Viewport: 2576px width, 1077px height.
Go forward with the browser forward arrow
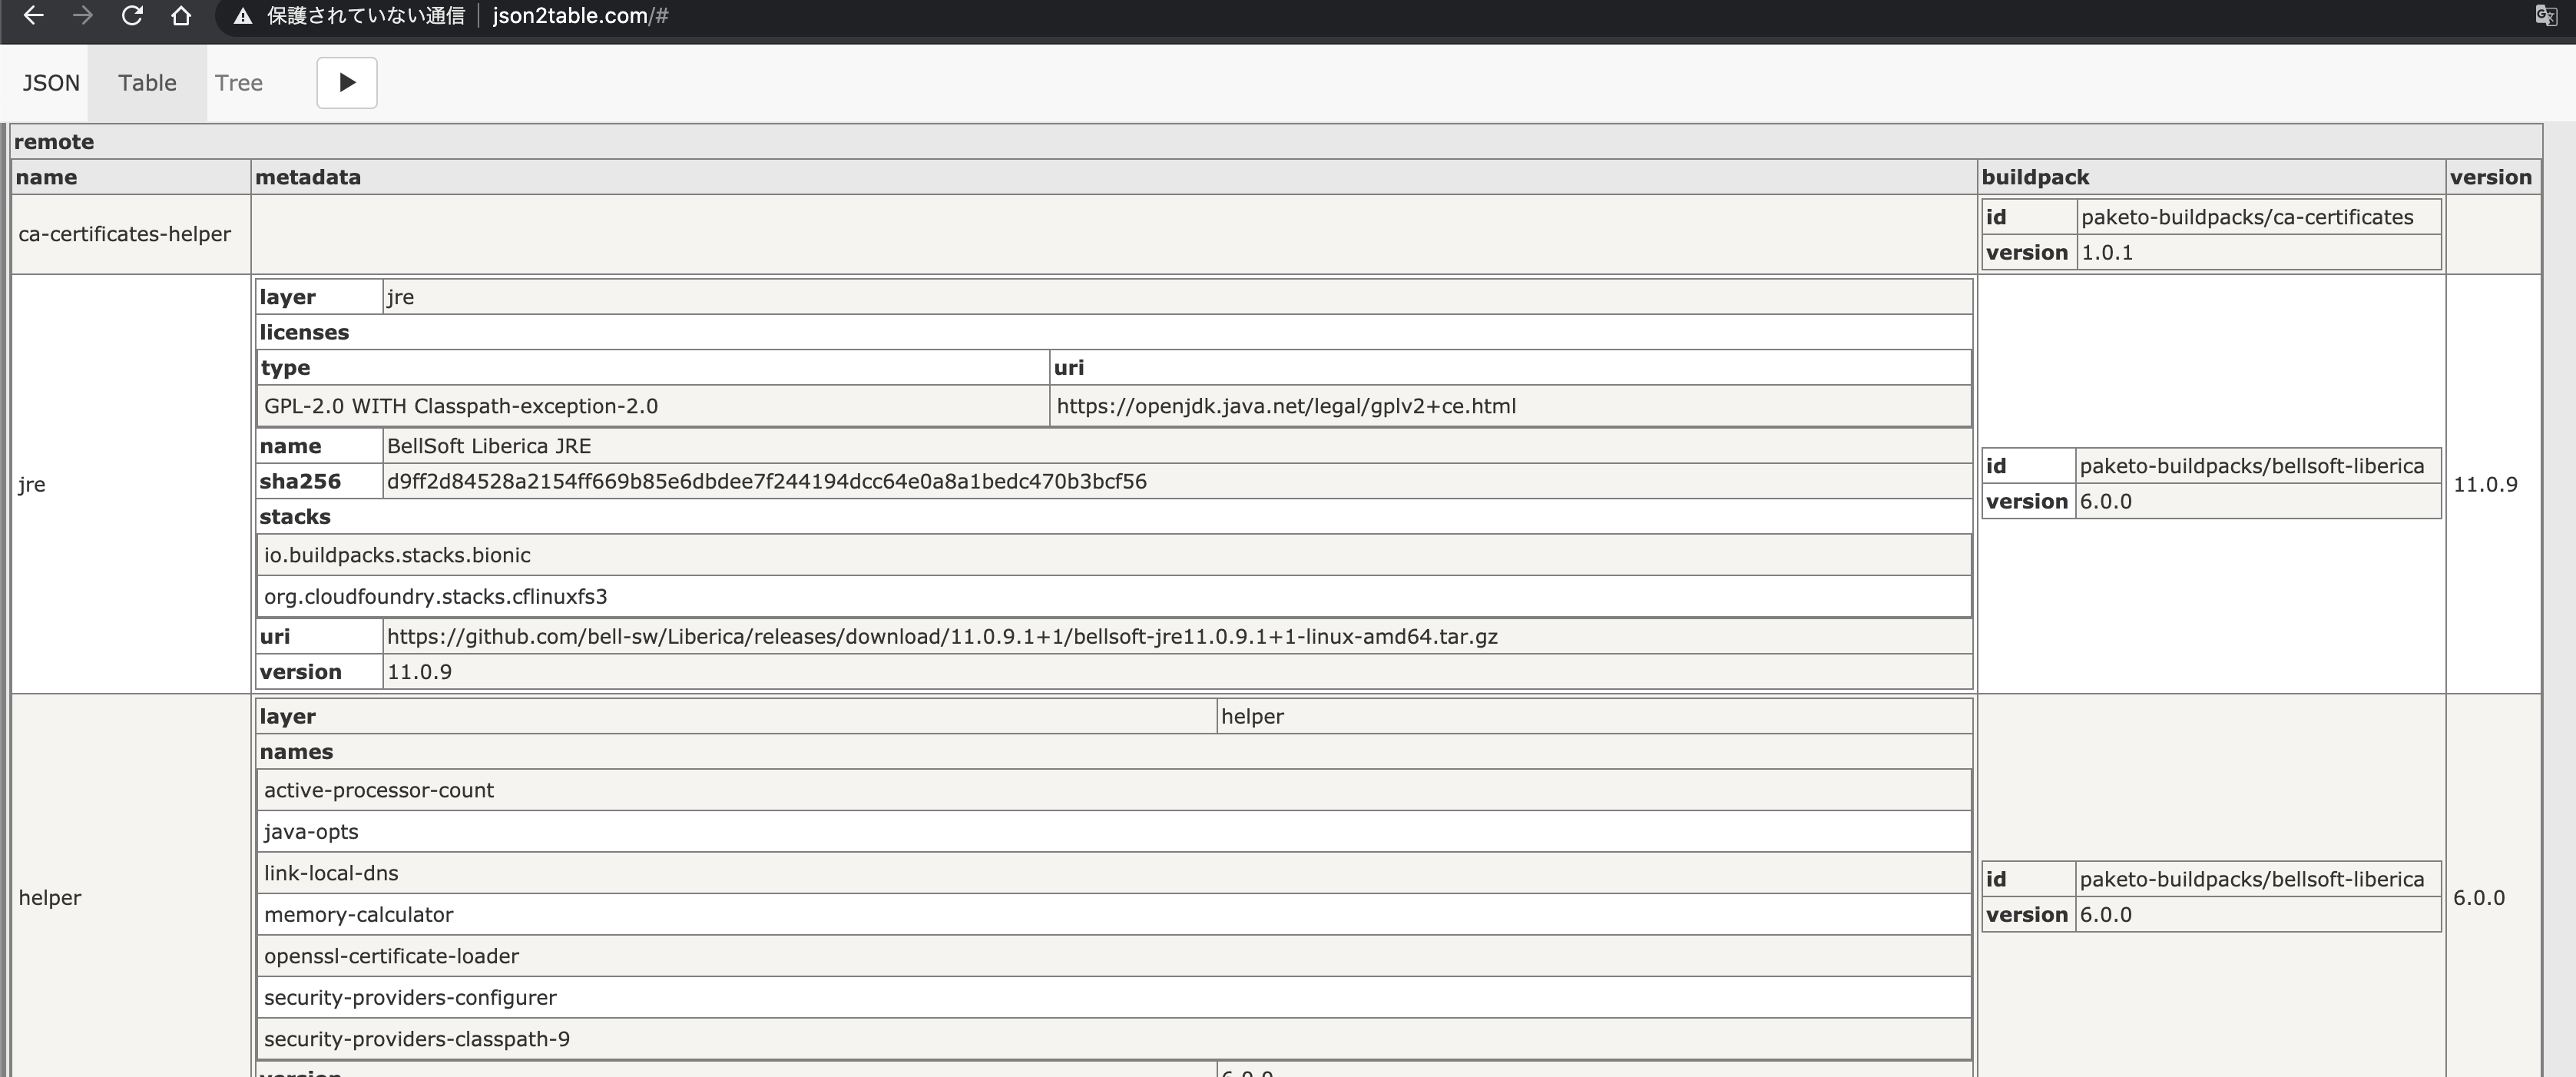pyautogui.click(x=83, y=16)
